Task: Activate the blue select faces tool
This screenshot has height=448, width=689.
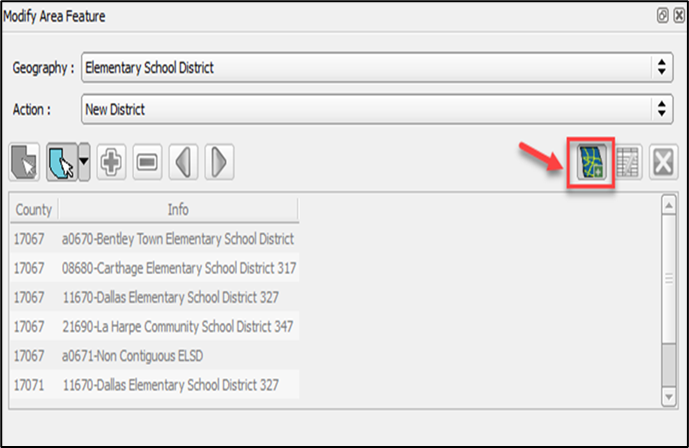Action: coord(62,162)
